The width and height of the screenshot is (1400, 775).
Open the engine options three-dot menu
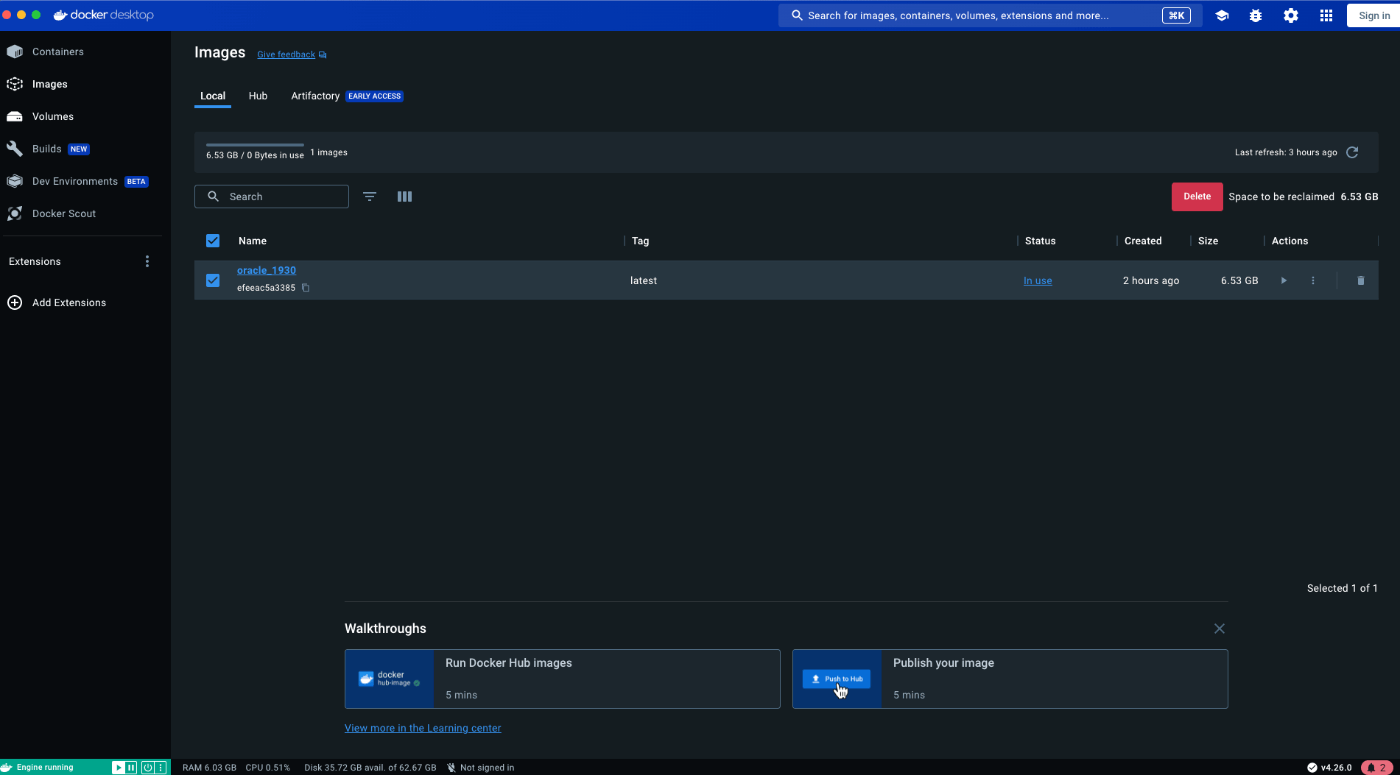tap(160, 768)
